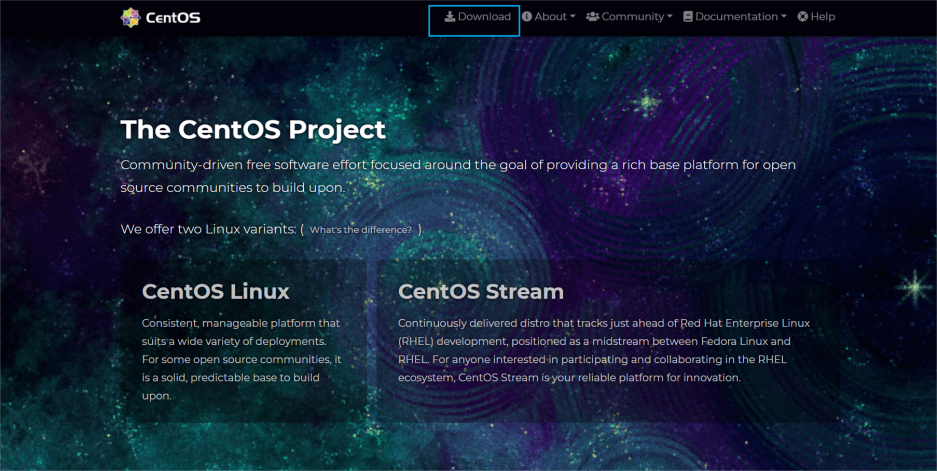Follow the "What's the difference?" link
This screenshot has height=471, width=937.
[360, 230]
